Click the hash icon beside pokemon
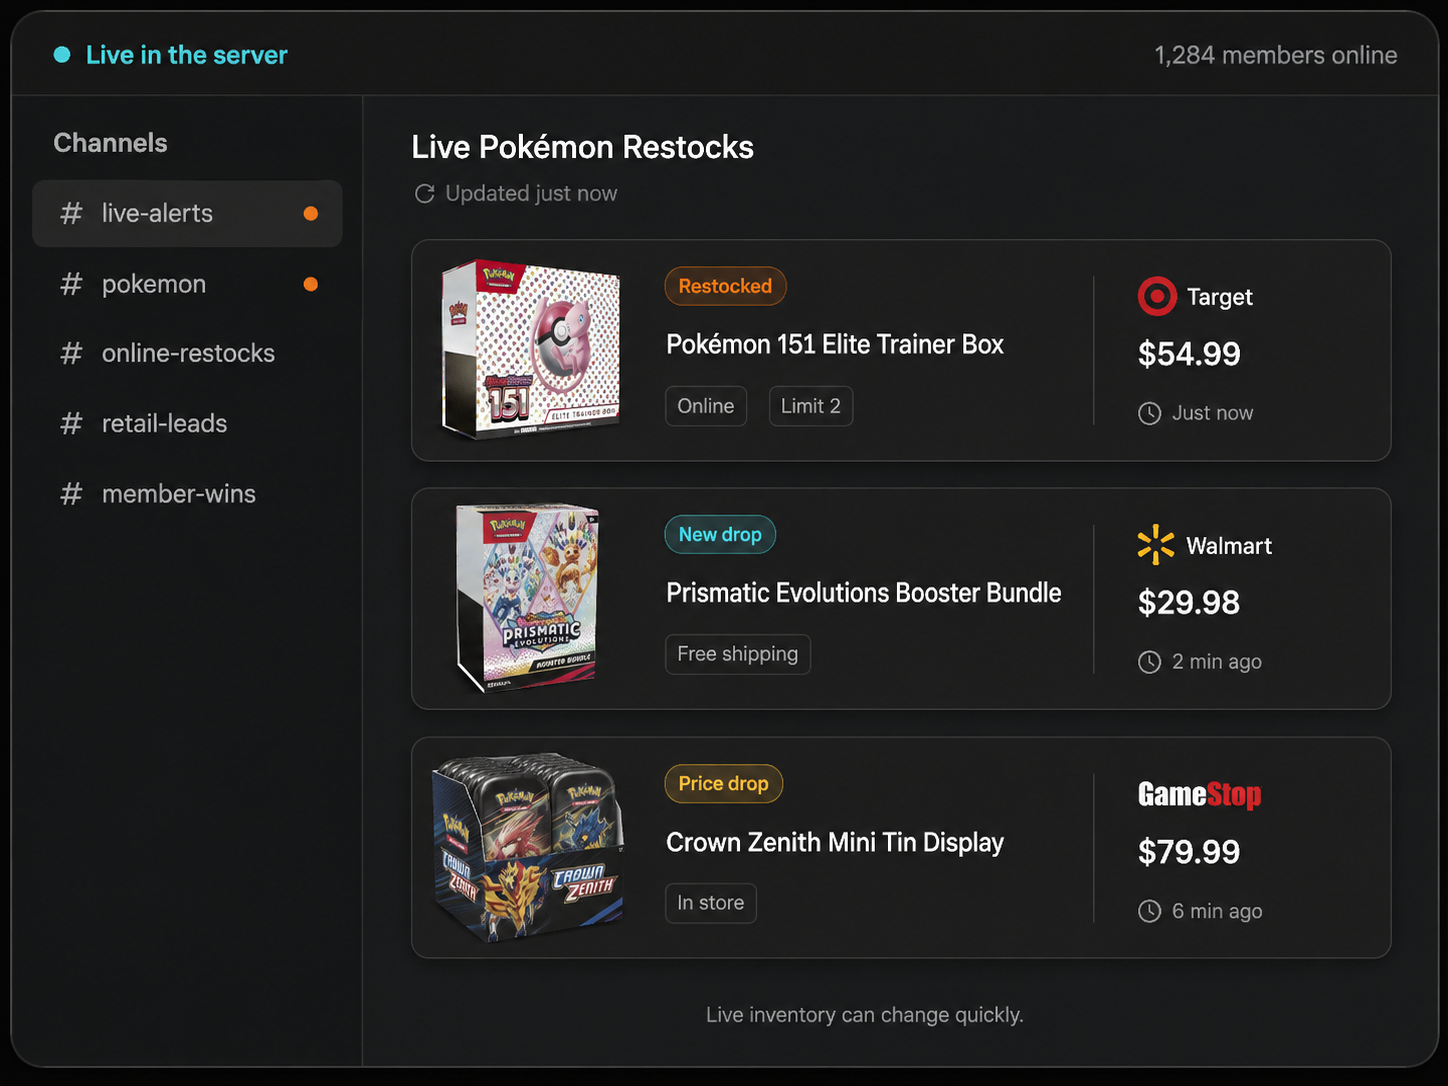 coord(71,284)
